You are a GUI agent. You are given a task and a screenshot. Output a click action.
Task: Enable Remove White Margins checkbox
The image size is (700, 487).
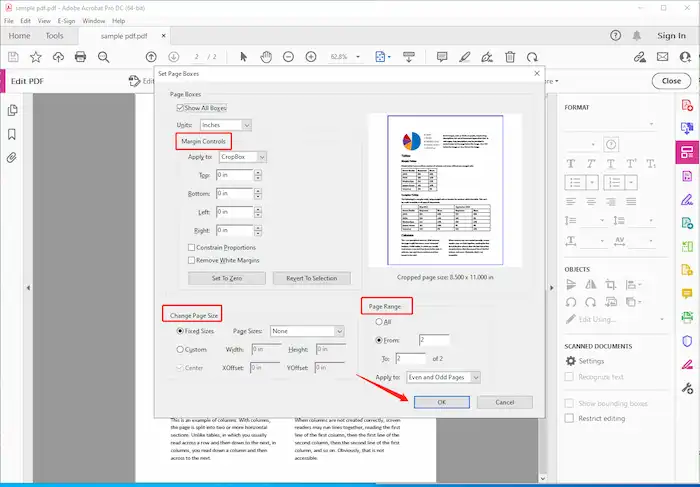tap(192, 260)
